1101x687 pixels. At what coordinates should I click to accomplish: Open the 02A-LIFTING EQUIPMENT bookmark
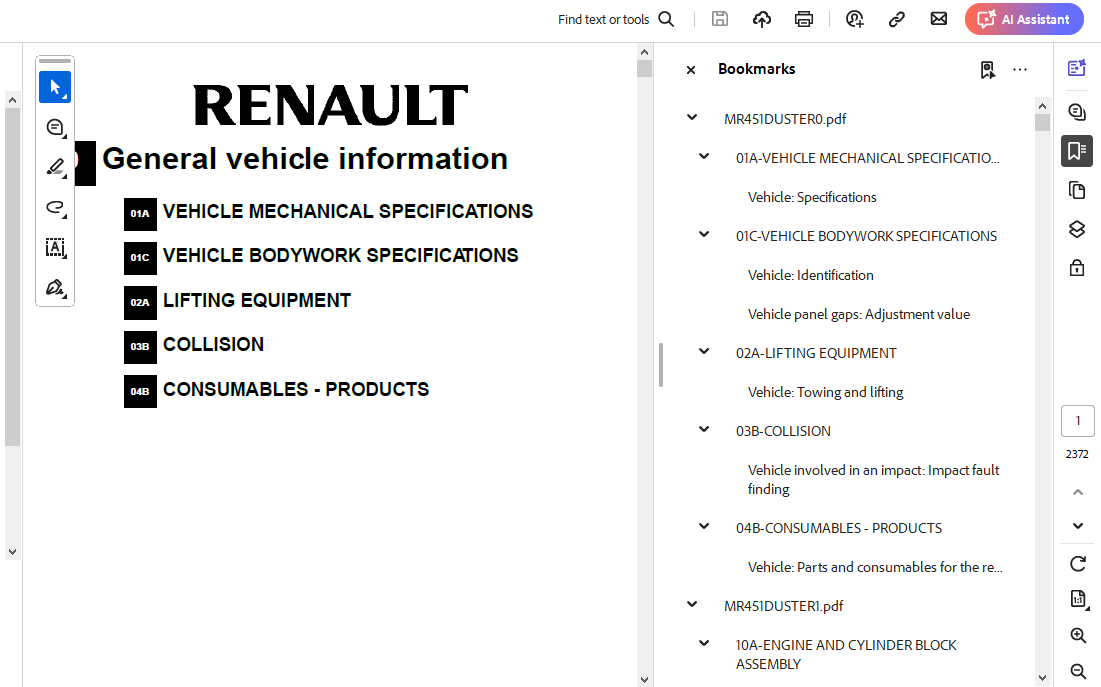click(816, 353)
